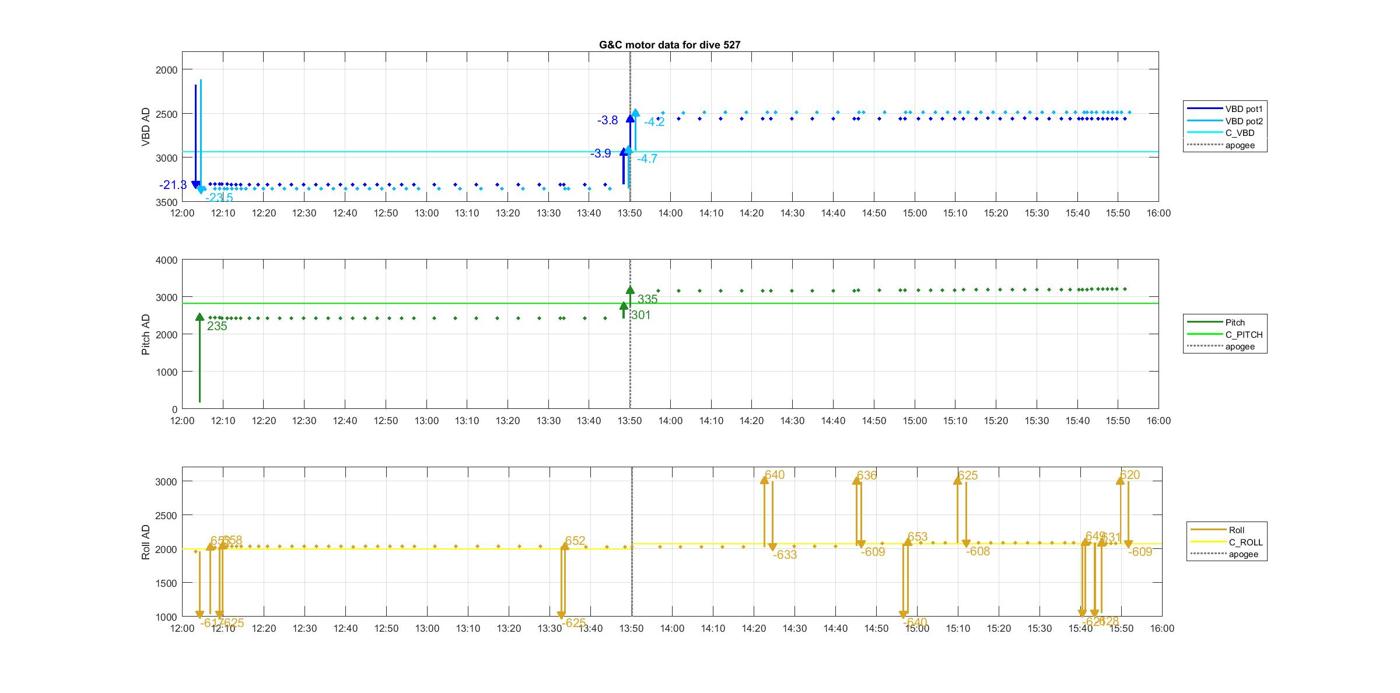Click 'apogee' in the Roll plot legend
This screenshot has width=1400, height=693.
[1243, 554]
